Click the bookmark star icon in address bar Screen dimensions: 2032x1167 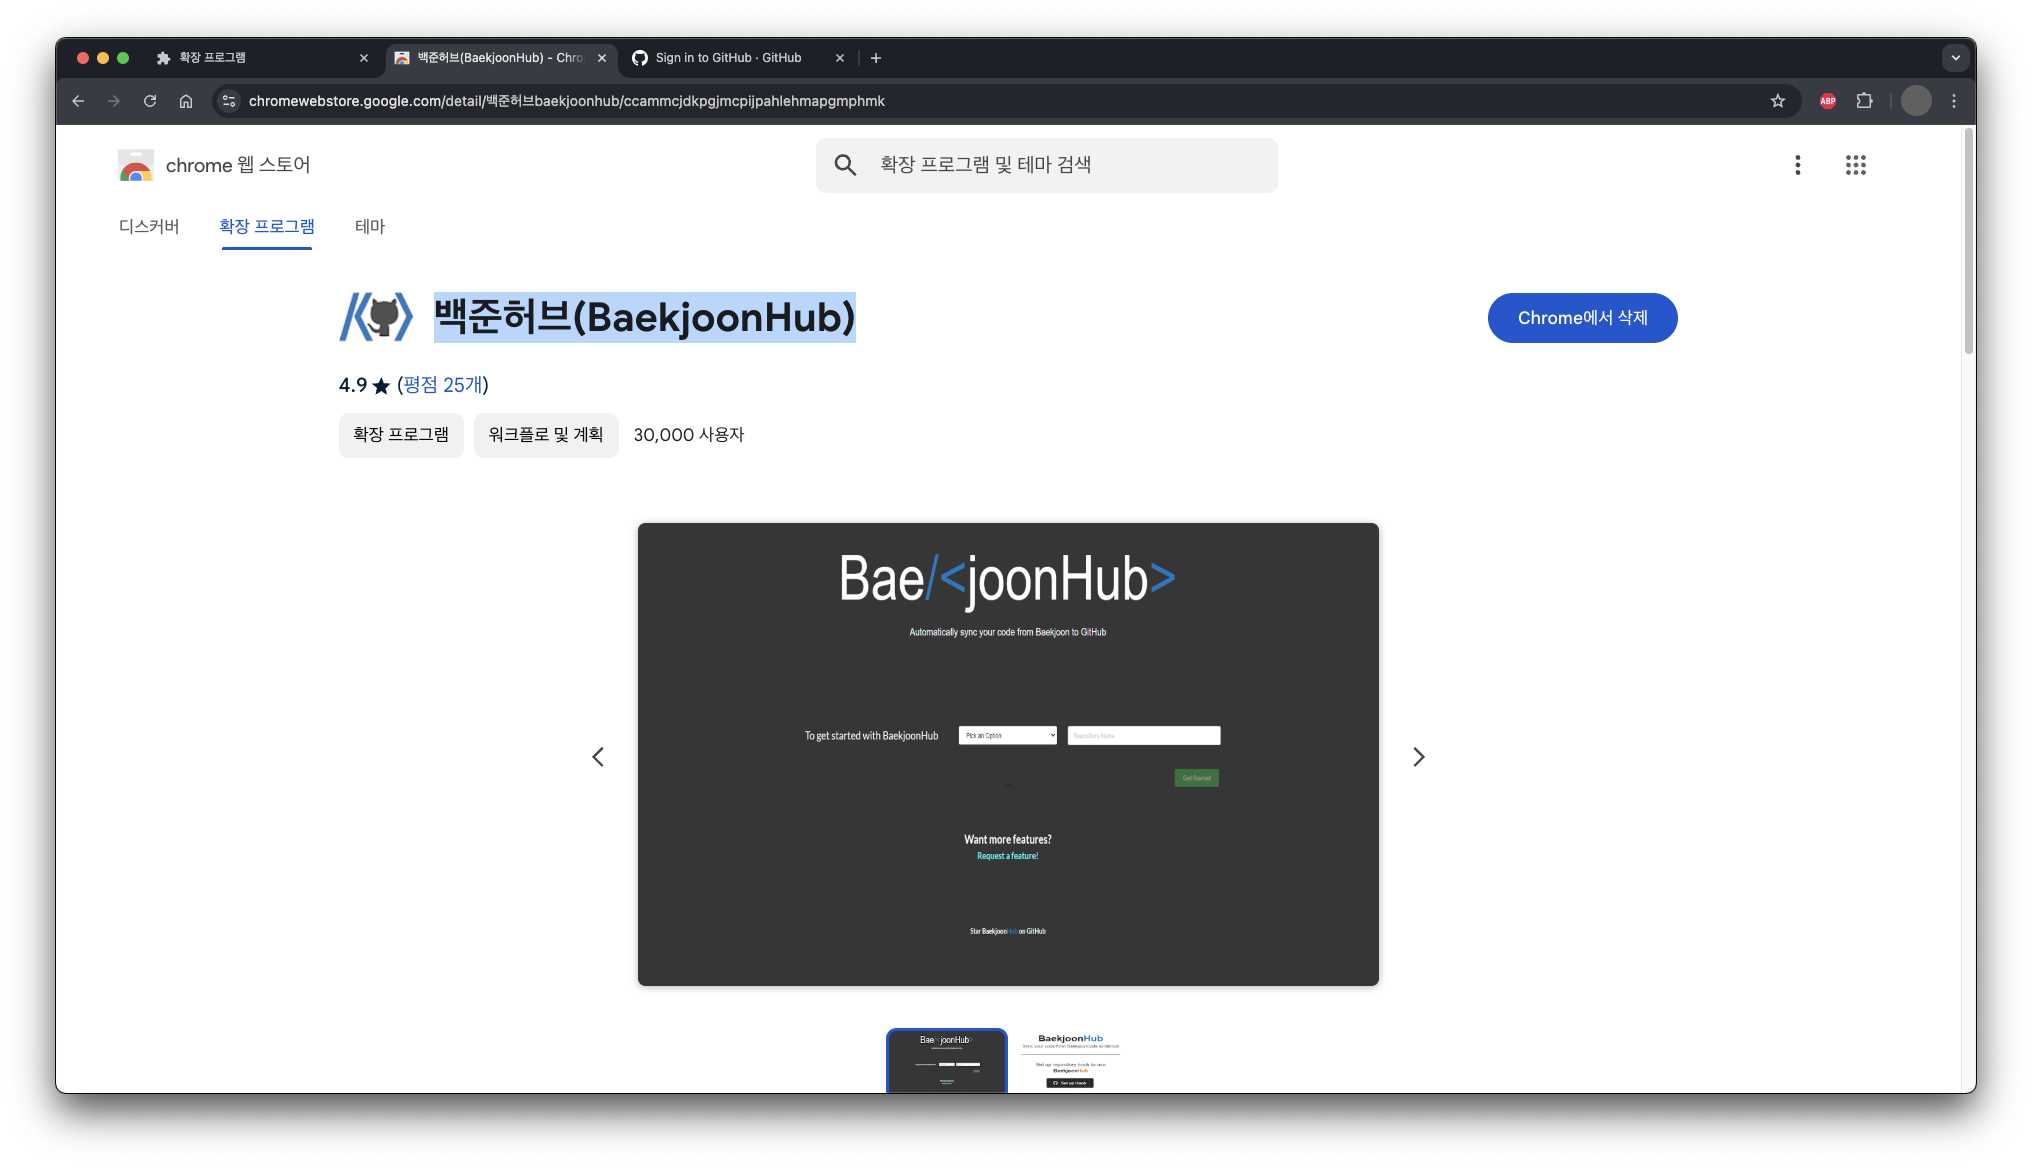pos(1777,101)
